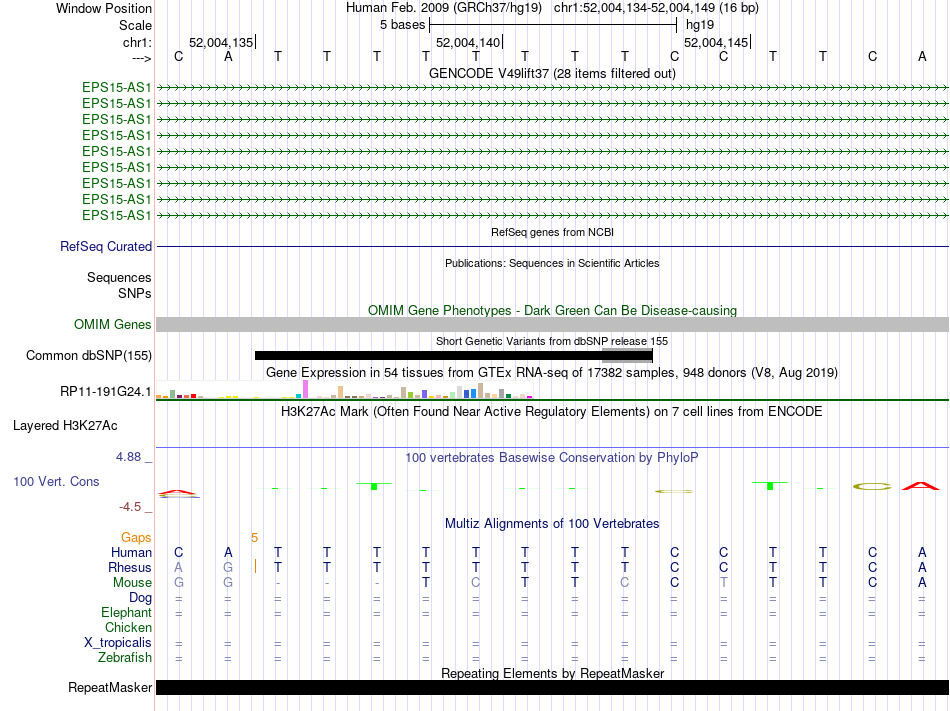The width and height of the screenshot is (950, 711).
Task: Open Publications: Sequences in Scientific Articles title
Action: click(x=552, y=263)
